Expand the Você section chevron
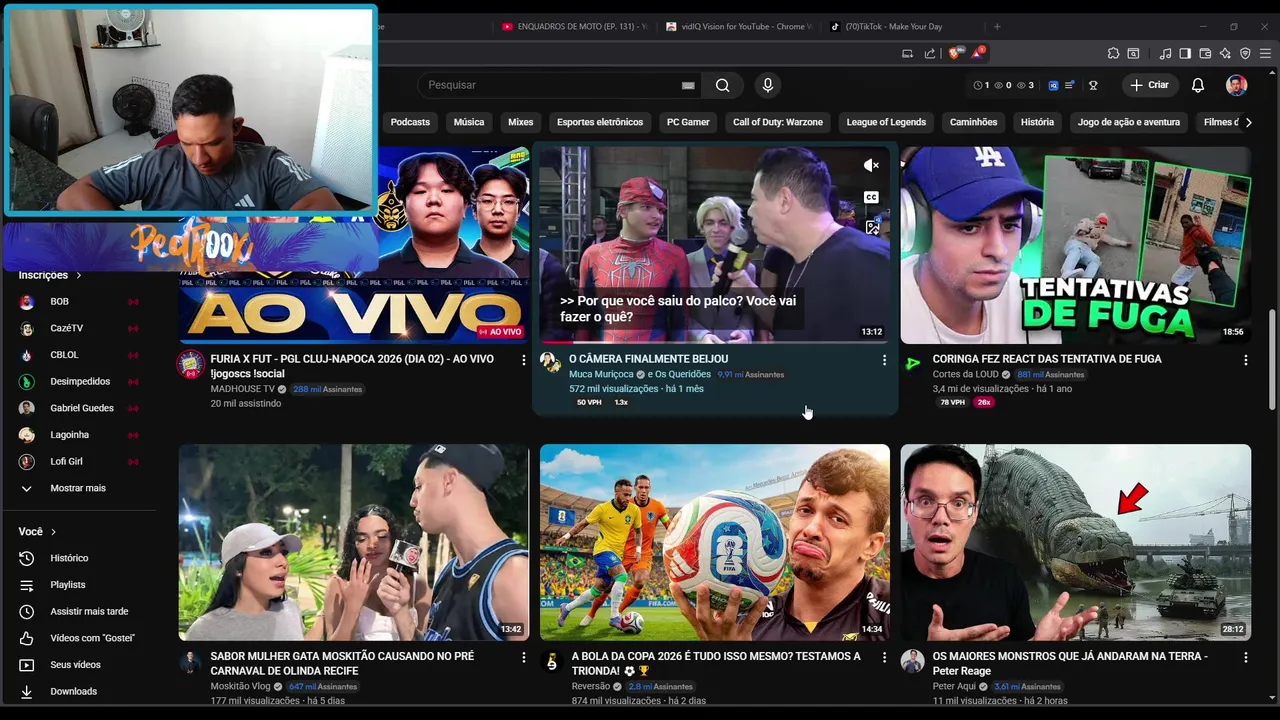 [x=53, y=532]
